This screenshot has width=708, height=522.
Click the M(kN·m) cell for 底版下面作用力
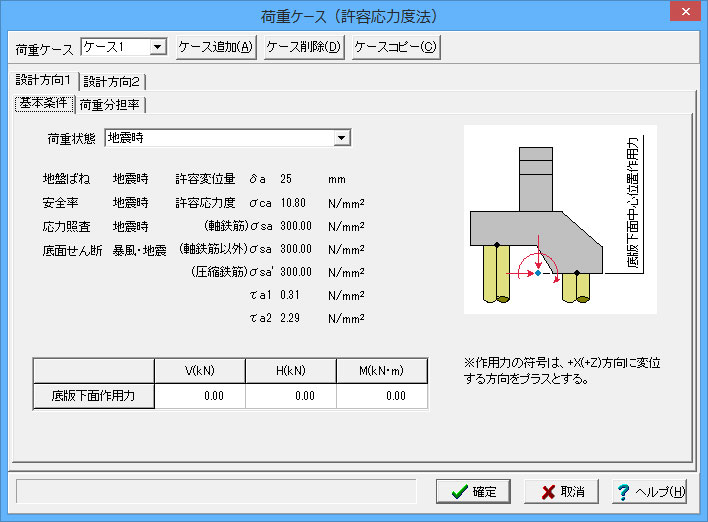click(x=382, y=396)
